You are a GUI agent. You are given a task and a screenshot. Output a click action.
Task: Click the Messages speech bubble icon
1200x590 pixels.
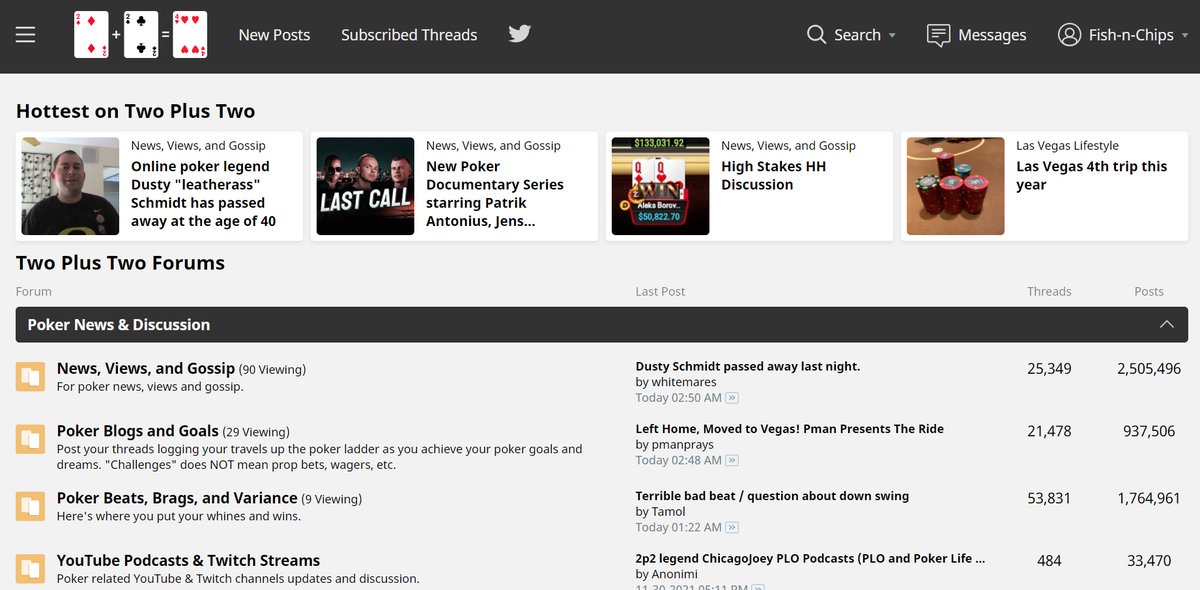938,35
